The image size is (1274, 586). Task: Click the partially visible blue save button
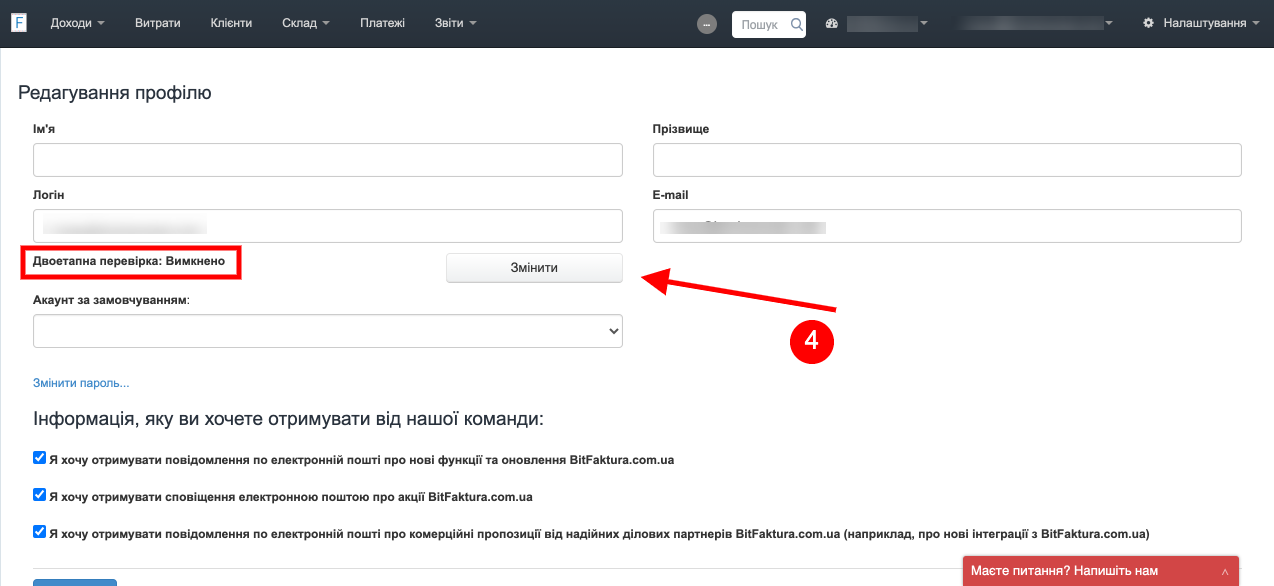75,582
